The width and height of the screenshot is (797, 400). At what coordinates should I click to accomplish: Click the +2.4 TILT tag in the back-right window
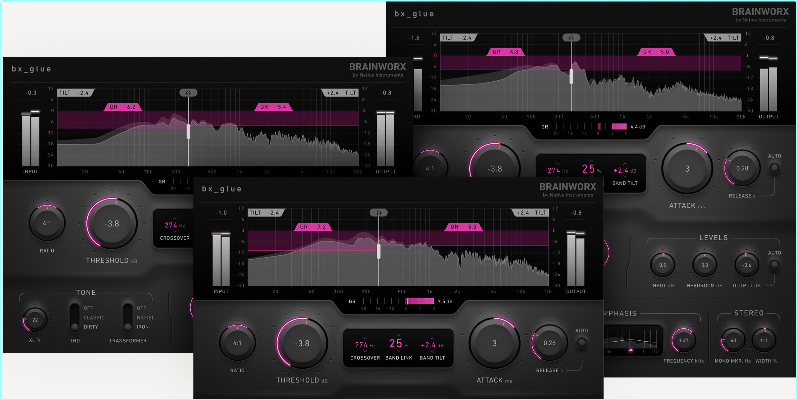click(722, 38)
